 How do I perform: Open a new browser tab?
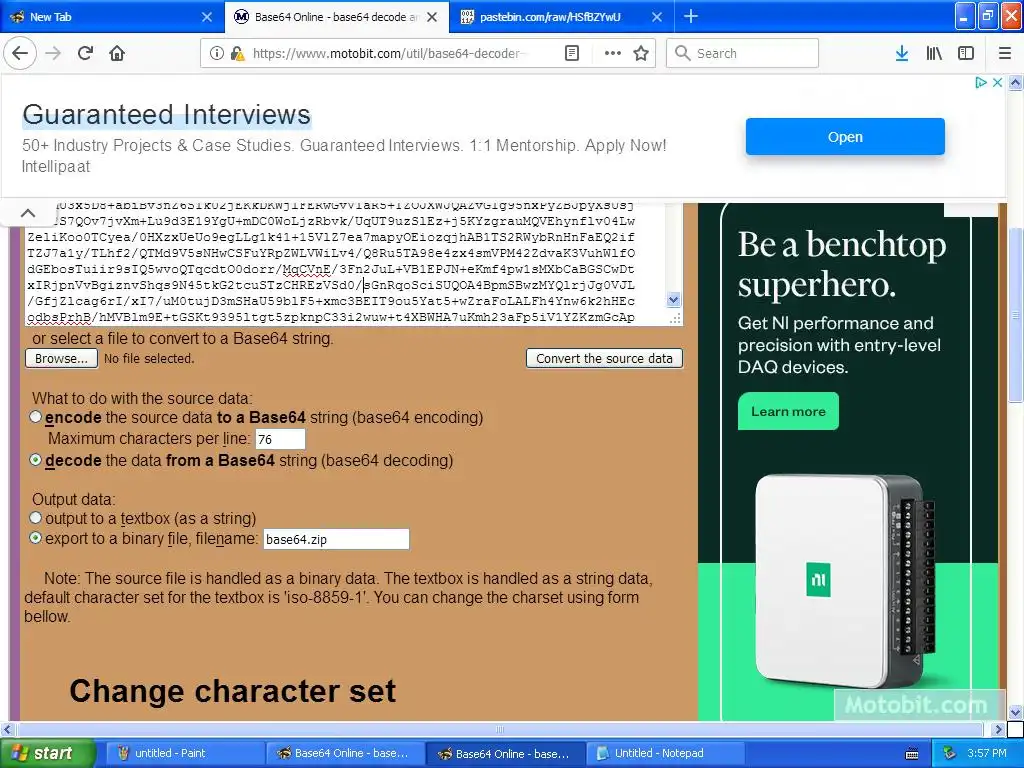(691, 17)
